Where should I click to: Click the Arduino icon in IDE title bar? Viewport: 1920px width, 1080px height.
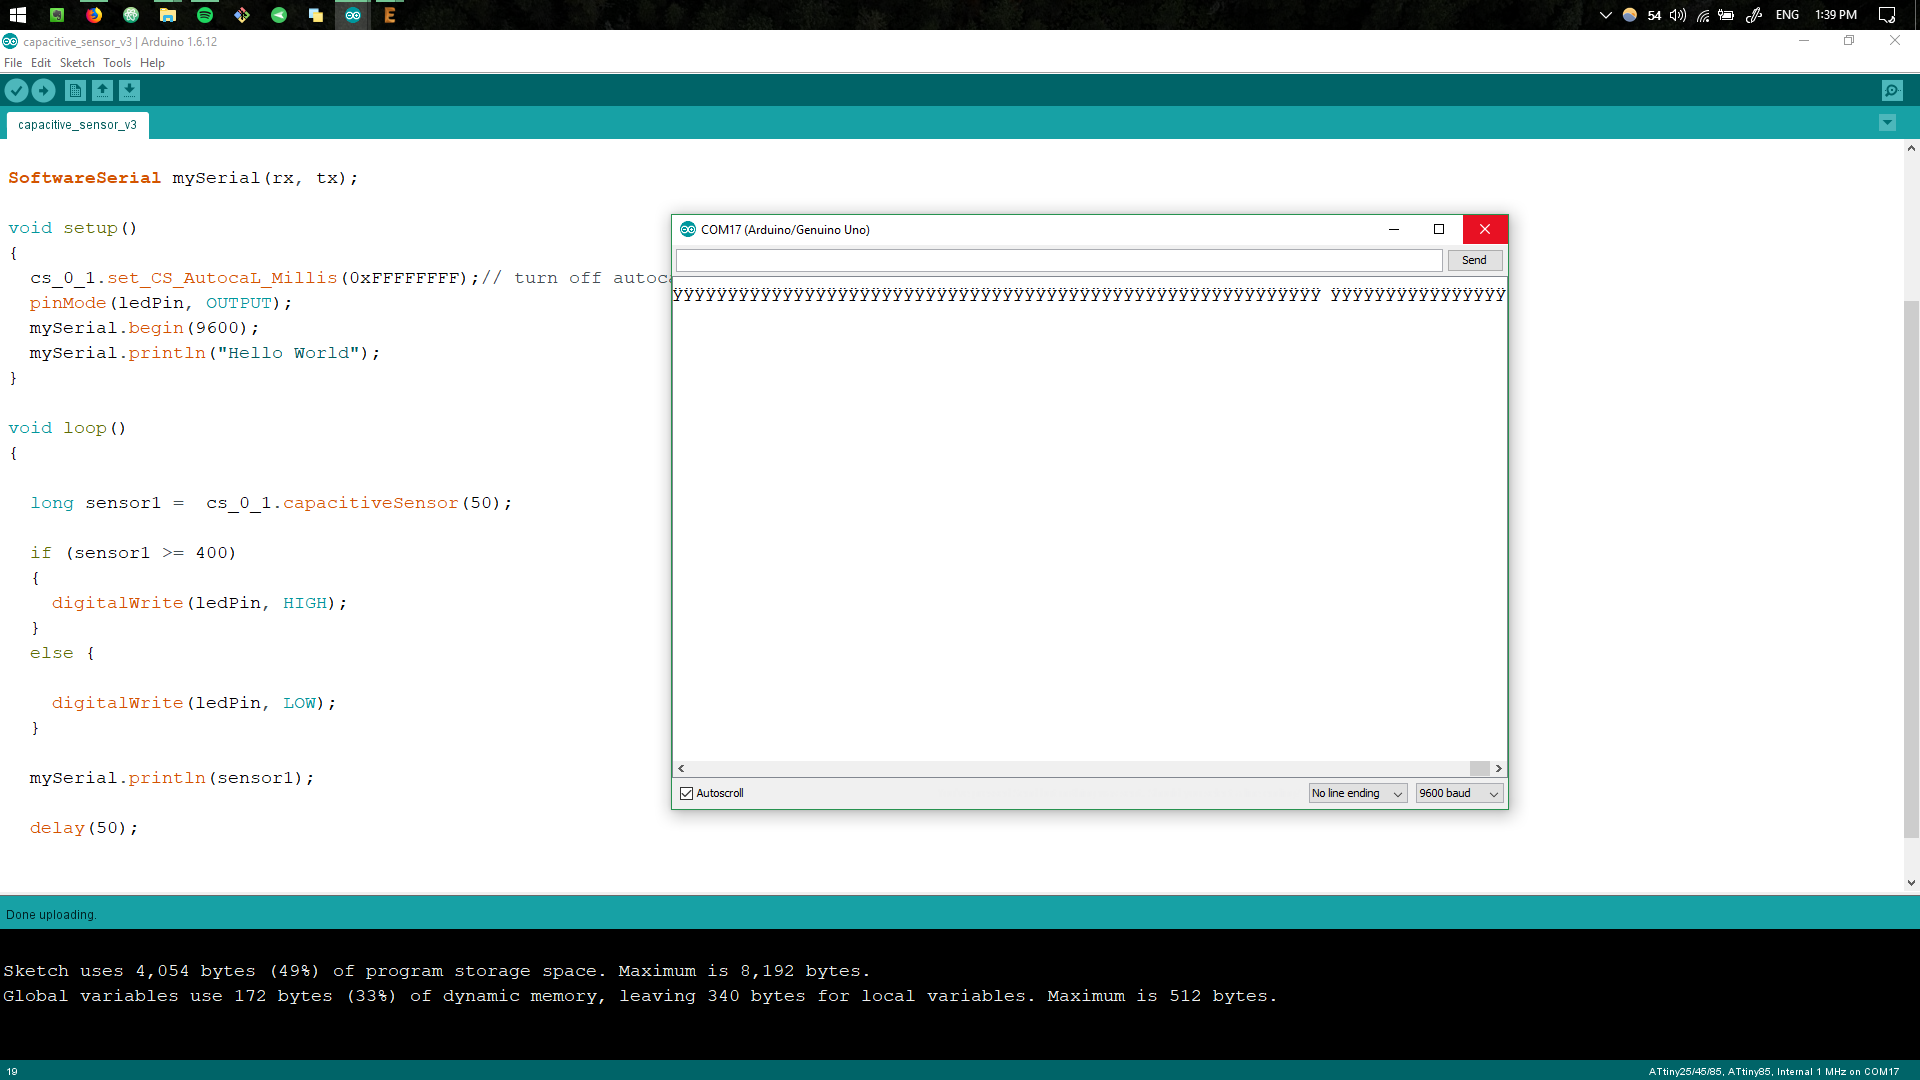tap(10, 42)
